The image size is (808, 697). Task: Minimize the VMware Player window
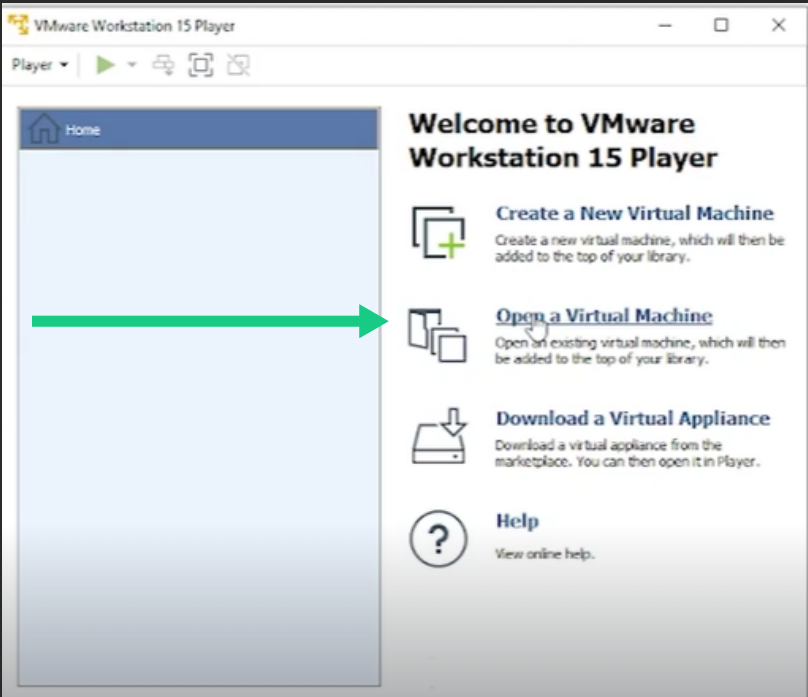(665, 25)
